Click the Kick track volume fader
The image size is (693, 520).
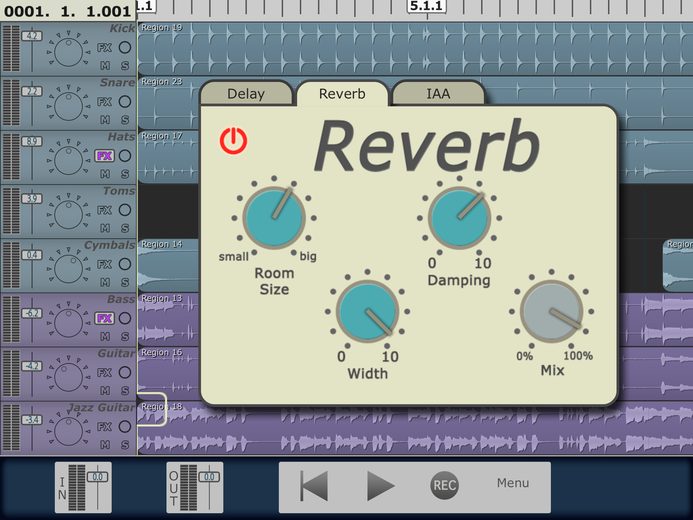(32, 36)
